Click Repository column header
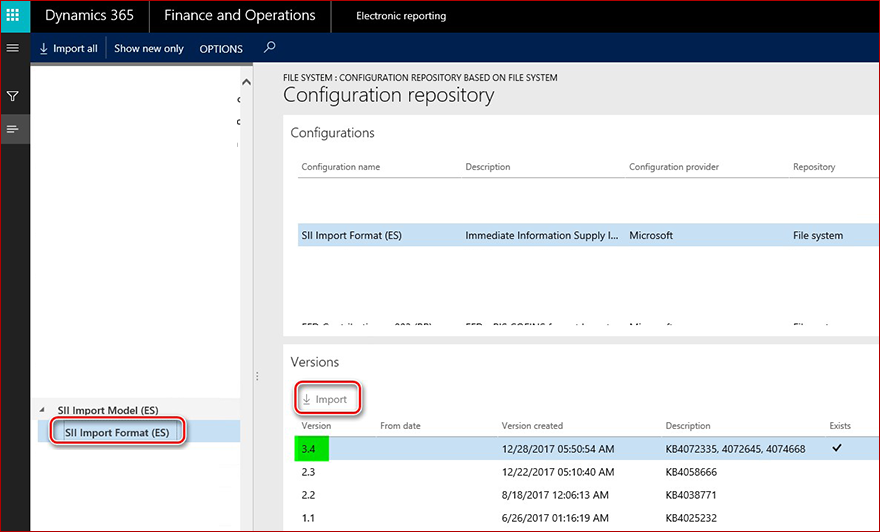 pos(814,167)
